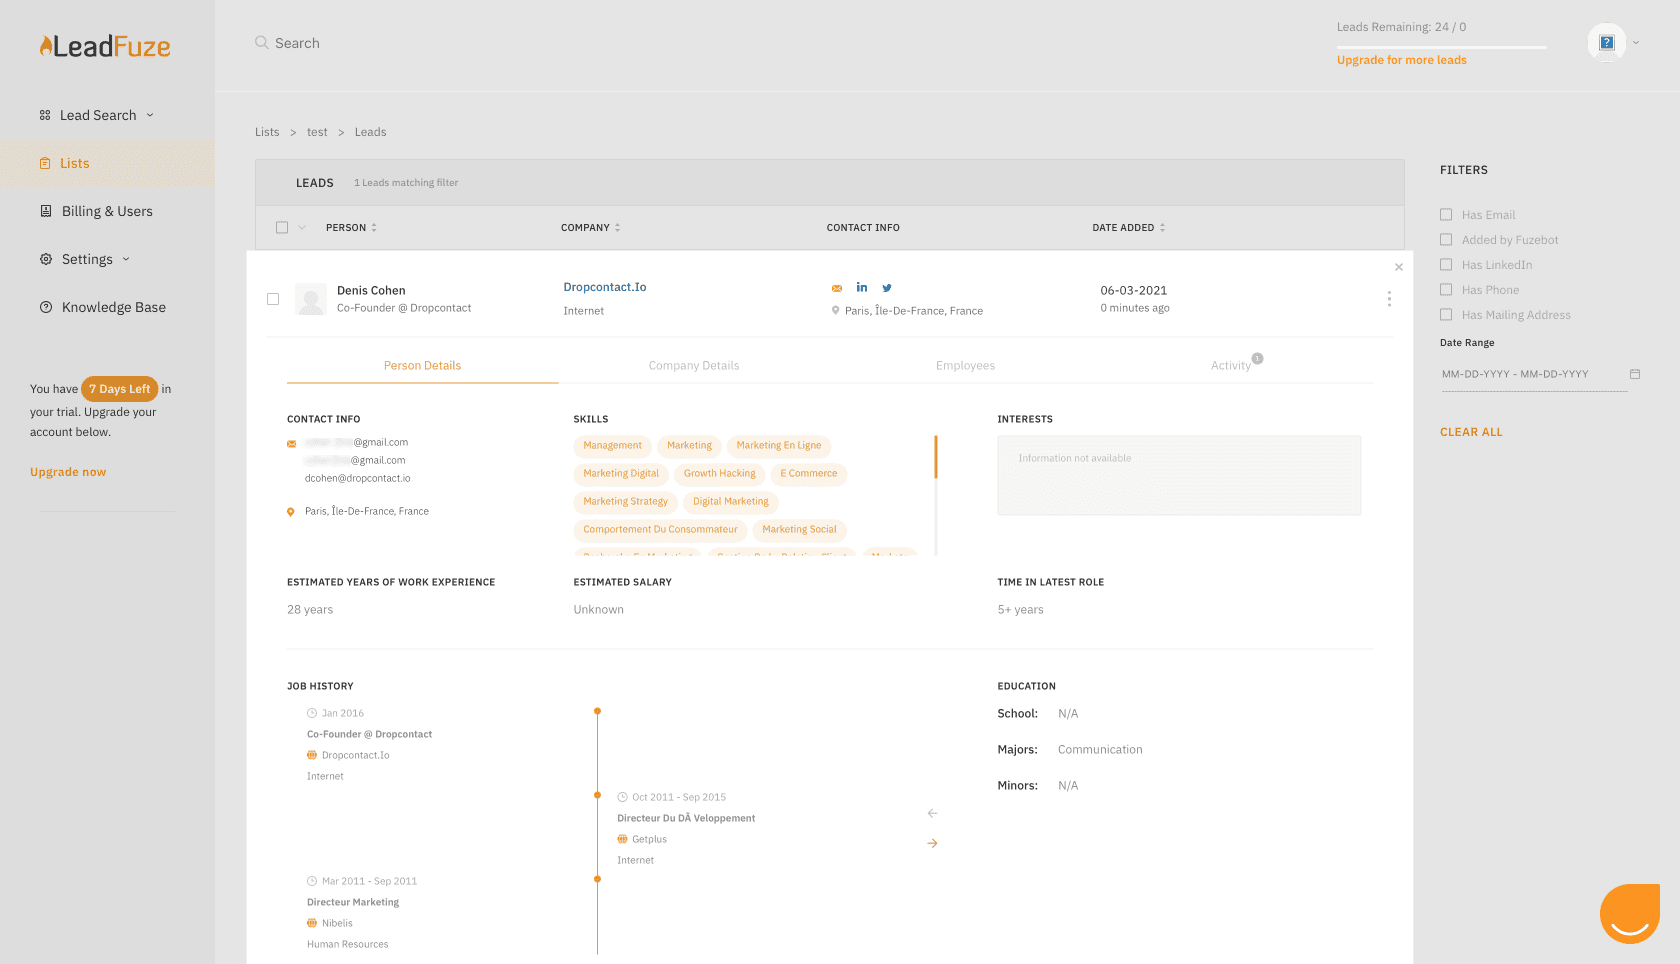Click the envelope icon in Contact Info
This screenshot has height=964, width=1680.
[x=292, y=443]
